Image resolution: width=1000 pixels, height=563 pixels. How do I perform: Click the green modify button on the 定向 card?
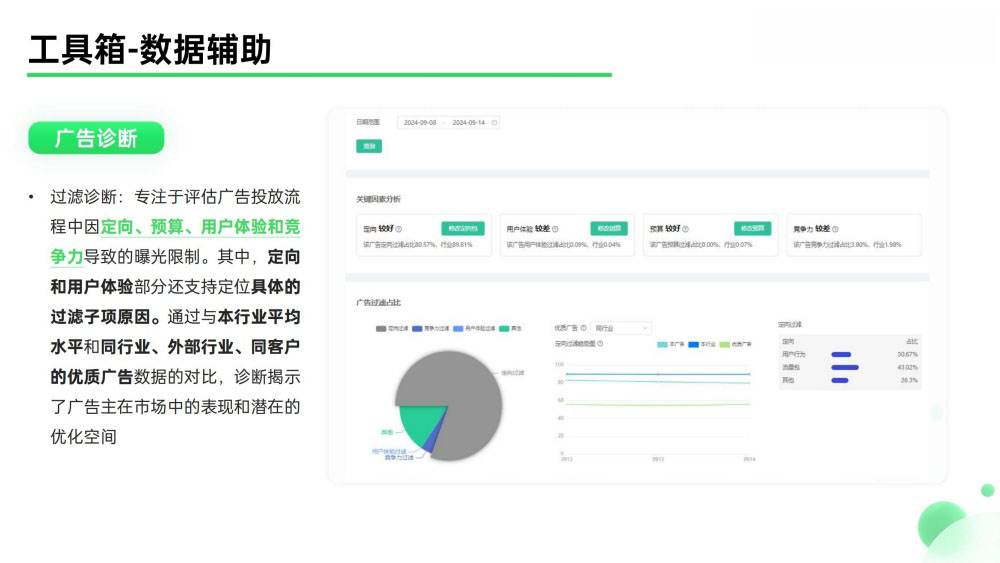tap(462, 228)
